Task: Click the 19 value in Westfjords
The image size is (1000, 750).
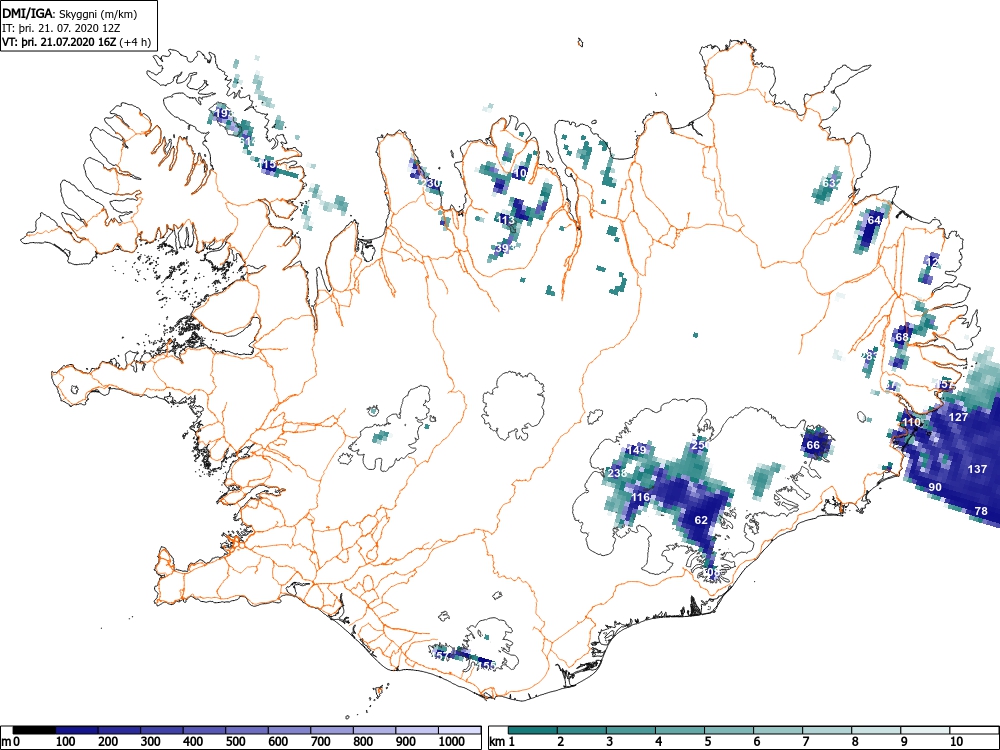Action: pos(222,113)
